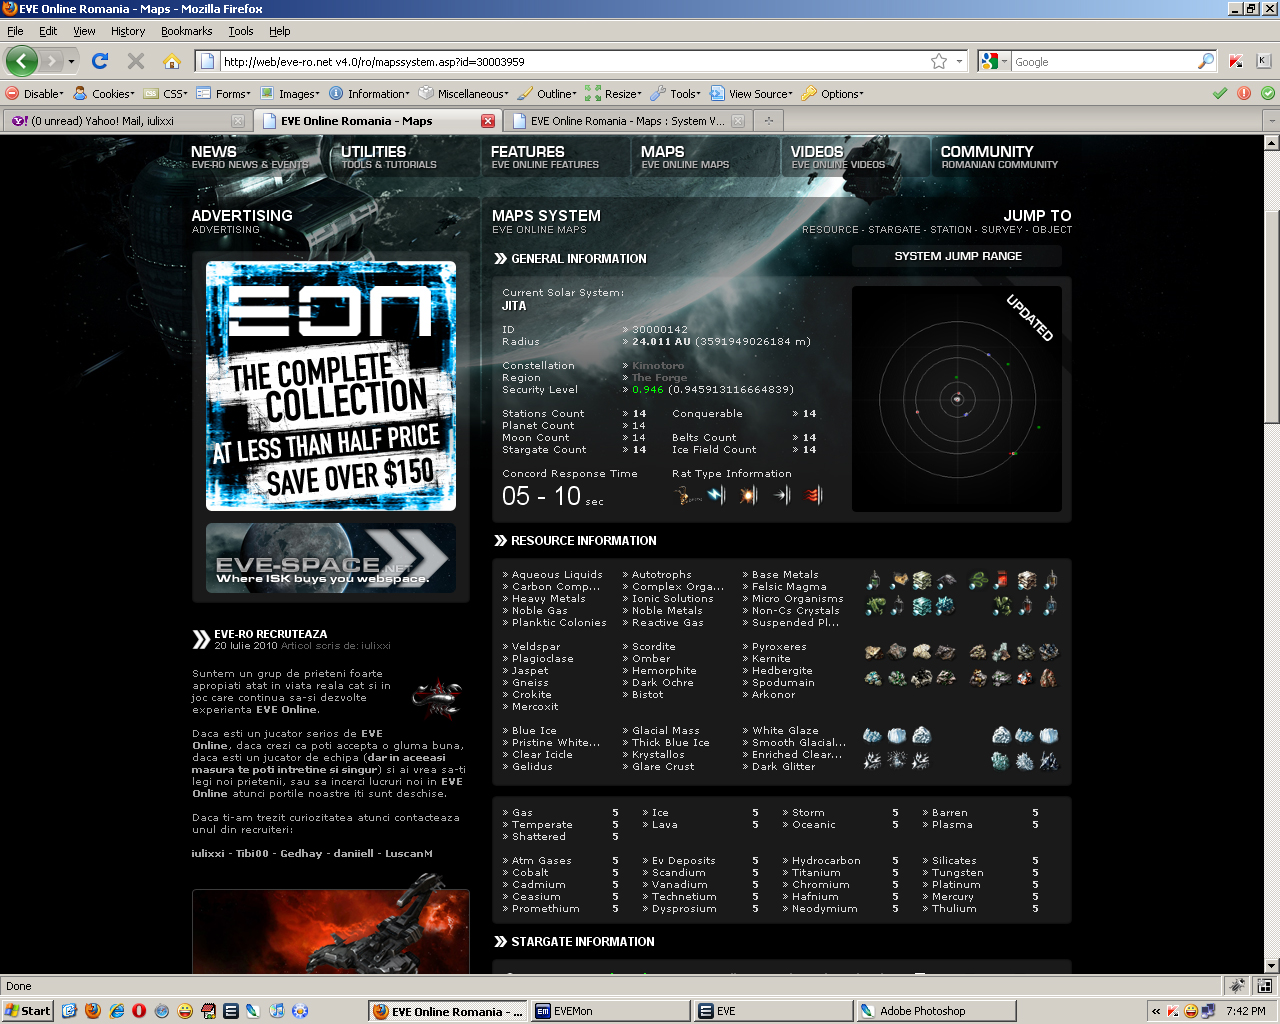
Task: Click the red exclamation icon on the Web Developer toolbar
Action: click(1244, 93)
